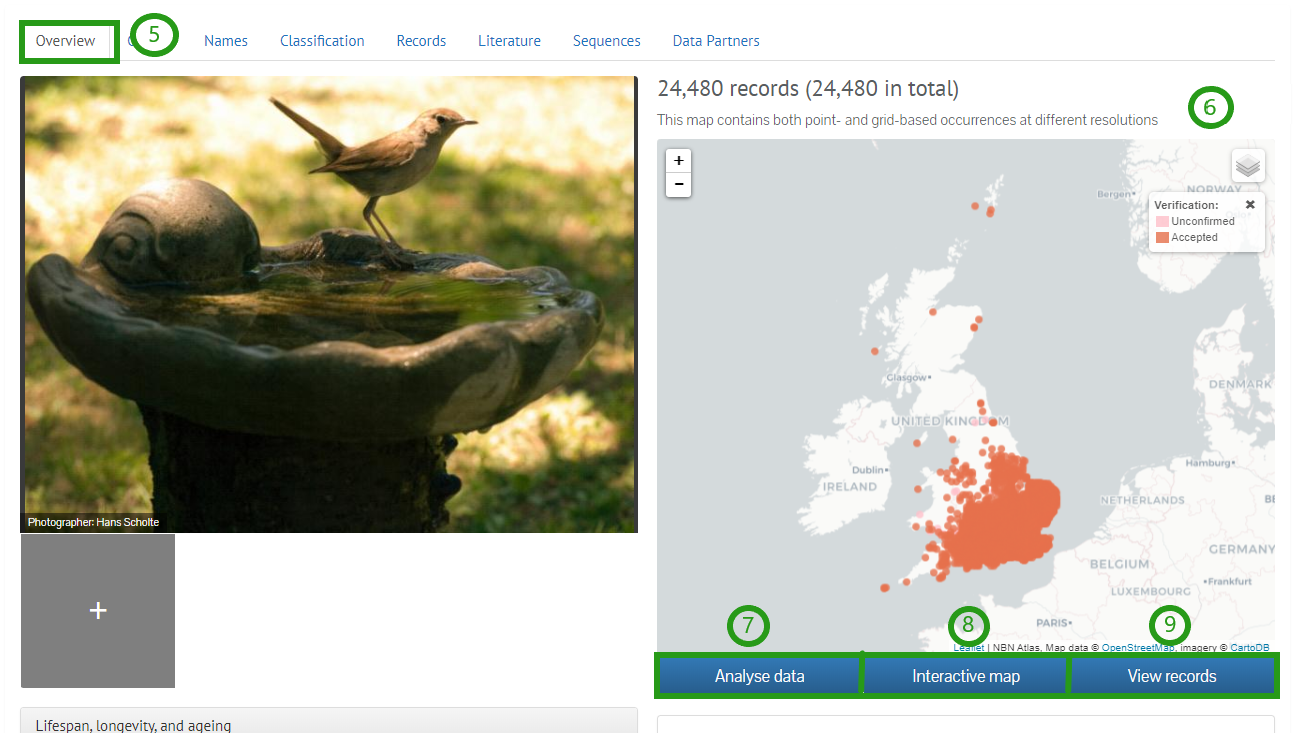Viewport: 1295px width, 733px height.
Task: Open the Overview tab
Action: pyautogui.click(x=66, y=41)
